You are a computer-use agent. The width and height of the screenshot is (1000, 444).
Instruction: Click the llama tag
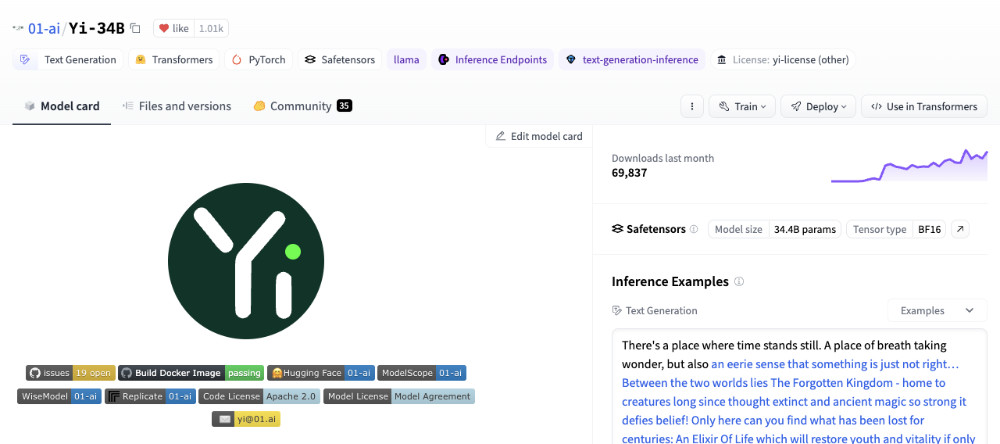406,60
